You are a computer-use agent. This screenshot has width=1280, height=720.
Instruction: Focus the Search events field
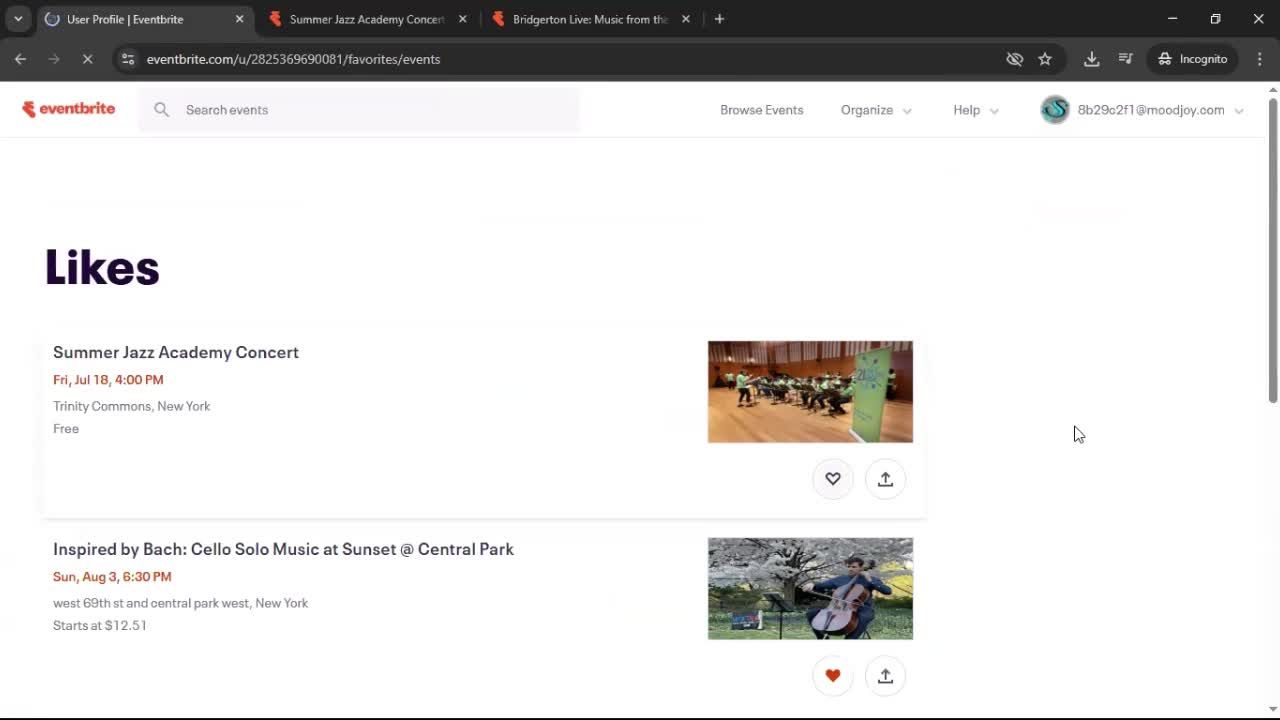pos(360,110)
